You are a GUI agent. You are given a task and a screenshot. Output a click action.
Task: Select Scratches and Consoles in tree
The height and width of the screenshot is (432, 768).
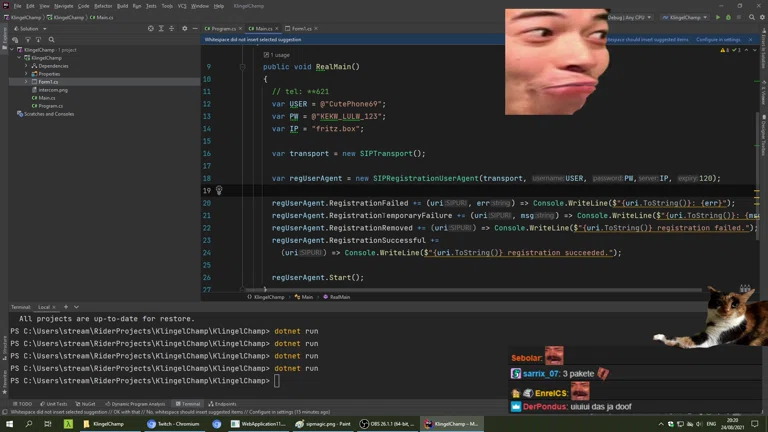[49, 114]
